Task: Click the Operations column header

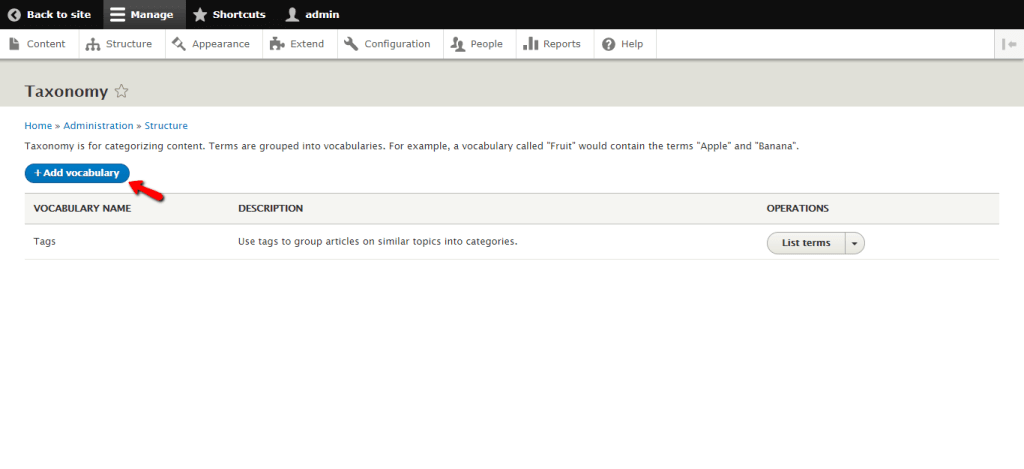Action: pos(797,208)
